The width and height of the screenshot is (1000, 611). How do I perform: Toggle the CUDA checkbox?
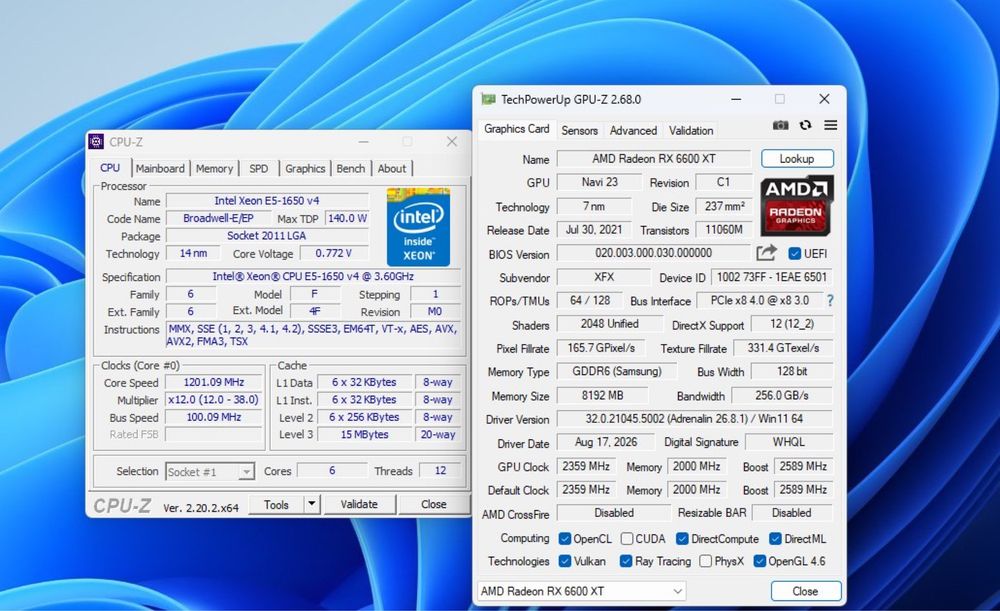click(627, 539)
